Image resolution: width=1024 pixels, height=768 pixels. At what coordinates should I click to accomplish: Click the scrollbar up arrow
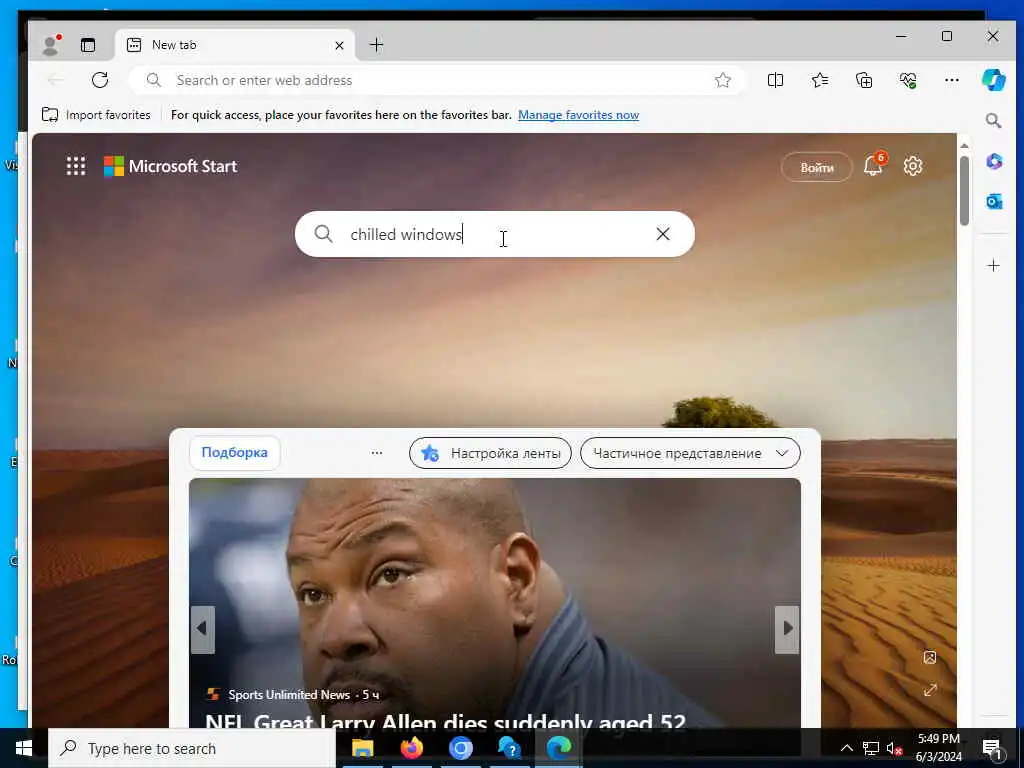(x=964, y=145)
